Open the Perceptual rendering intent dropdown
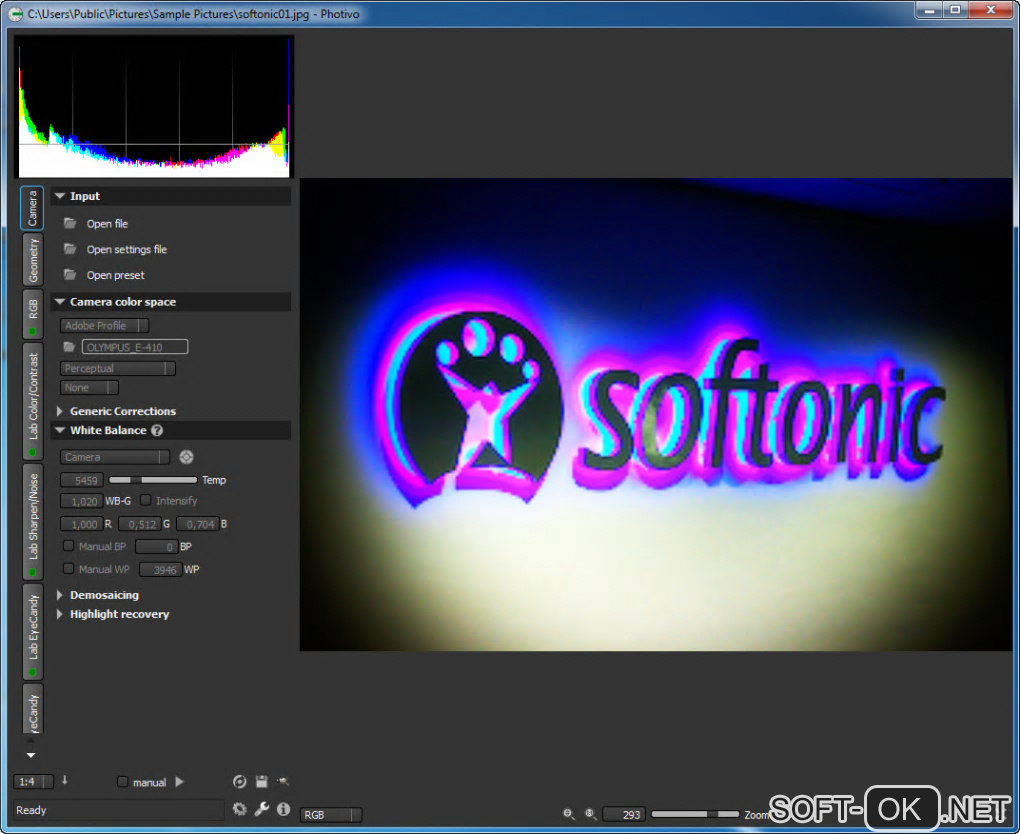1020x834 pixels. [x=118, y=368]
